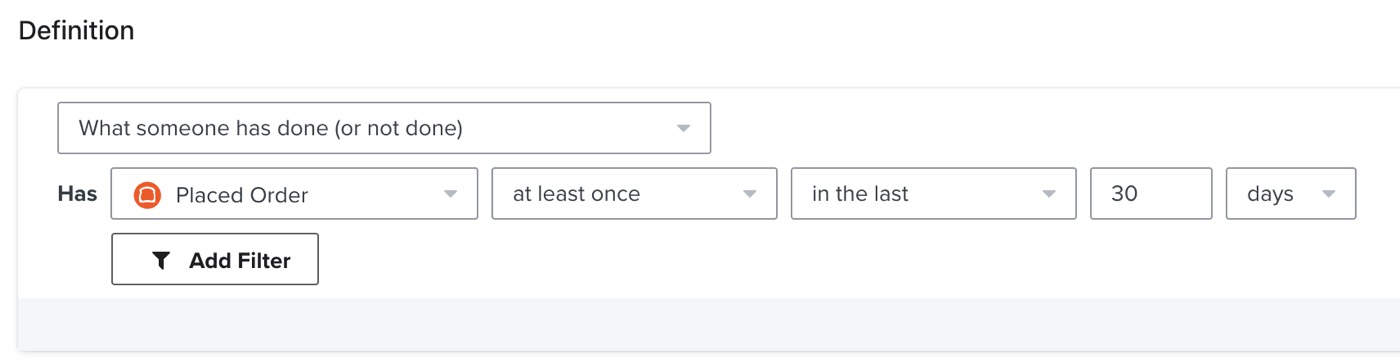The height and width of the screenshot is (364, 1400).
Task: Click the caret arrow on Placed Order dropdown
Action: click(450, 194)
